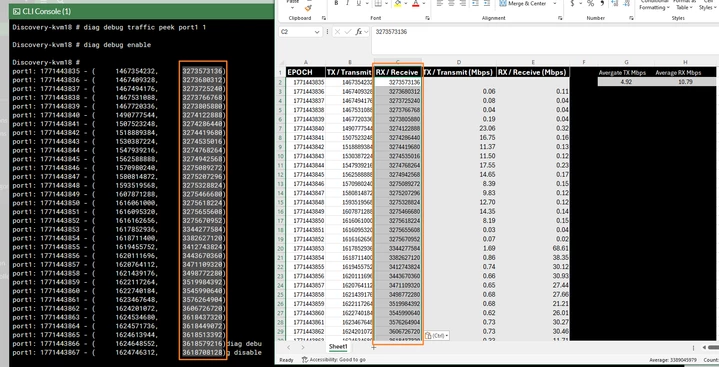Open the Name Box dropdown arrow
Viewport: 719px width, 367px height.
(316, 32)
